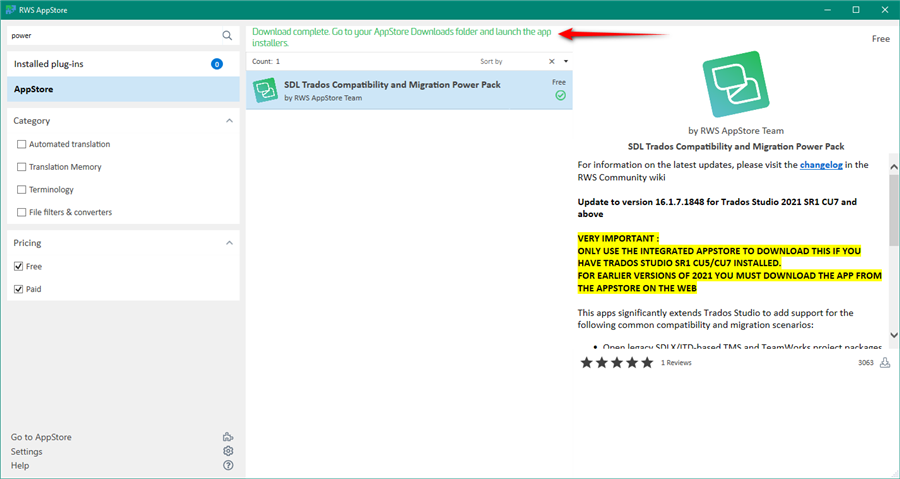900x479 pixels.
Task: Click the Settings gear icon
Action: point(228,451)
